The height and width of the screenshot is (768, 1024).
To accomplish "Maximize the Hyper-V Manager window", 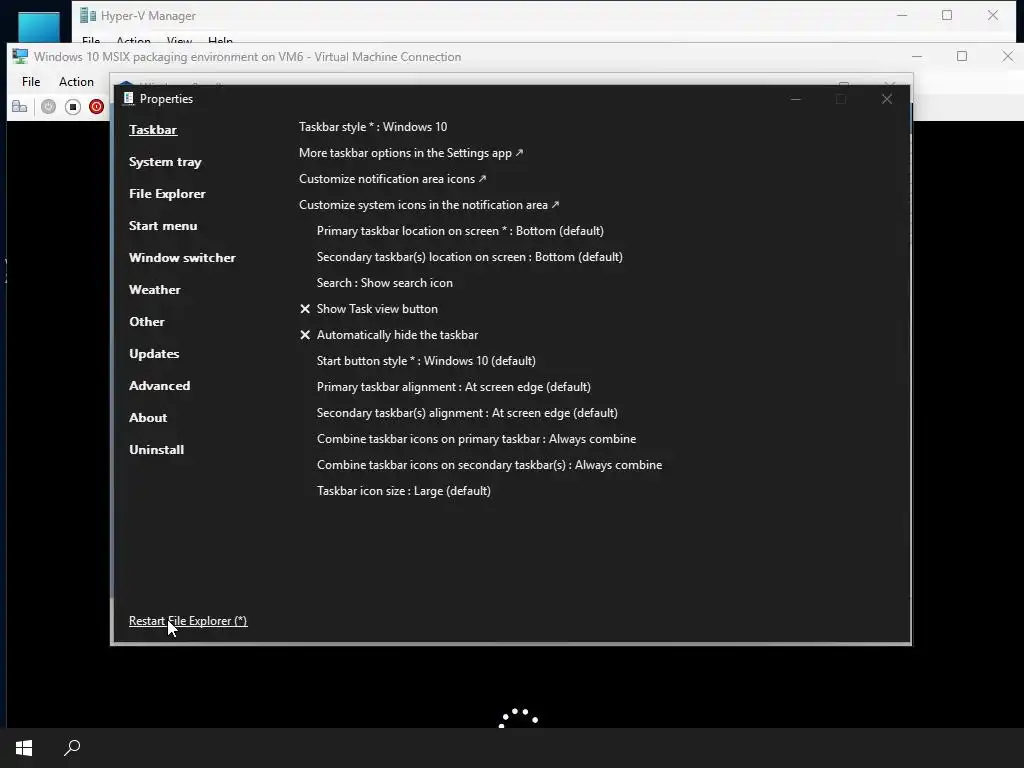I will (x=947, y=15).
